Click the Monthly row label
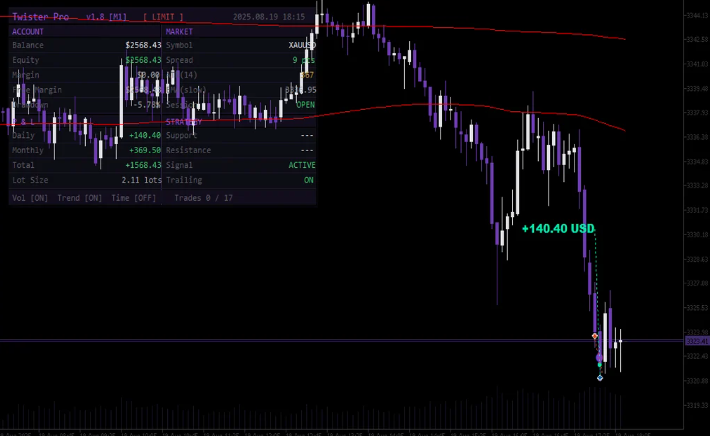 28,150
